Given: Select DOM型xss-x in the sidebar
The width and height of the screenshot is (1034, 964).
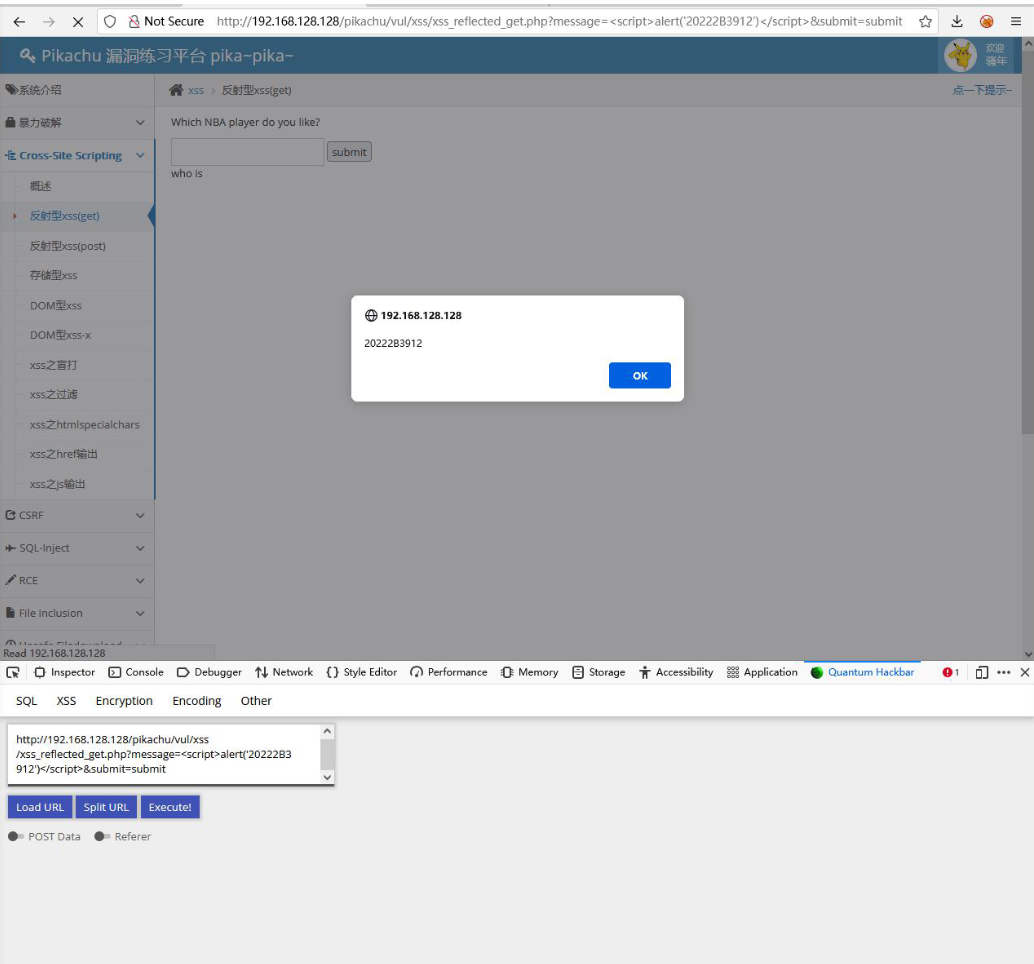Looking at the screenshot, I should (x=60, y=335).
